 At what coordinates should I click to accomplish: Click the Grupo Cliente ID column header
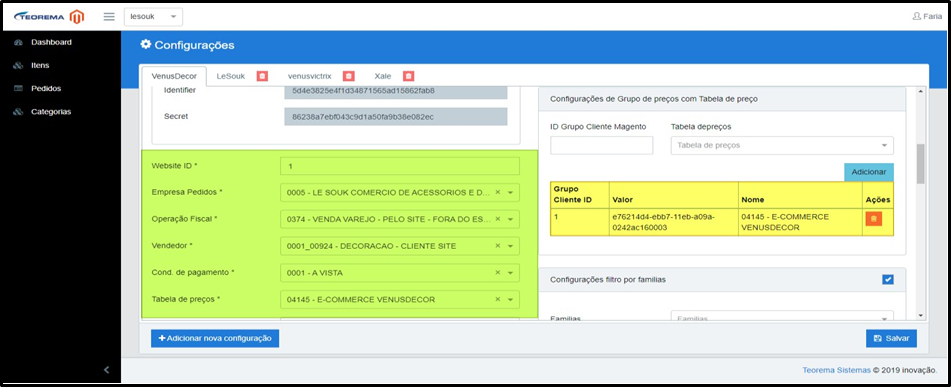click(580, 195)
